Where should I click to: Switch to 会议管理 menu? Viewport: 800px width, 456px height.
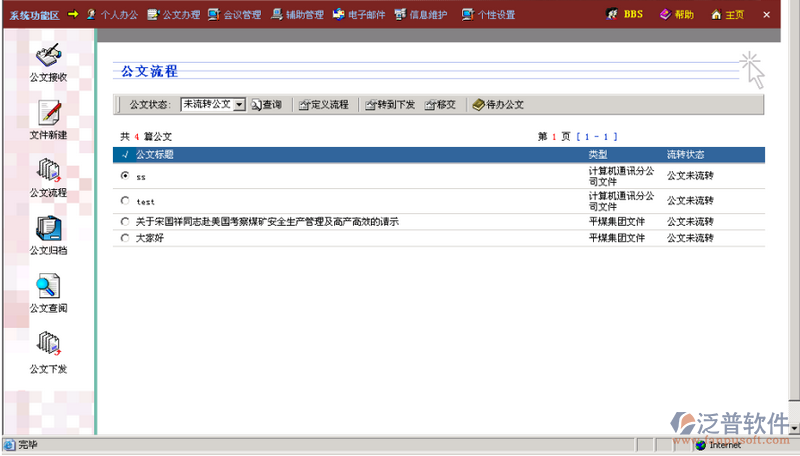235,15
